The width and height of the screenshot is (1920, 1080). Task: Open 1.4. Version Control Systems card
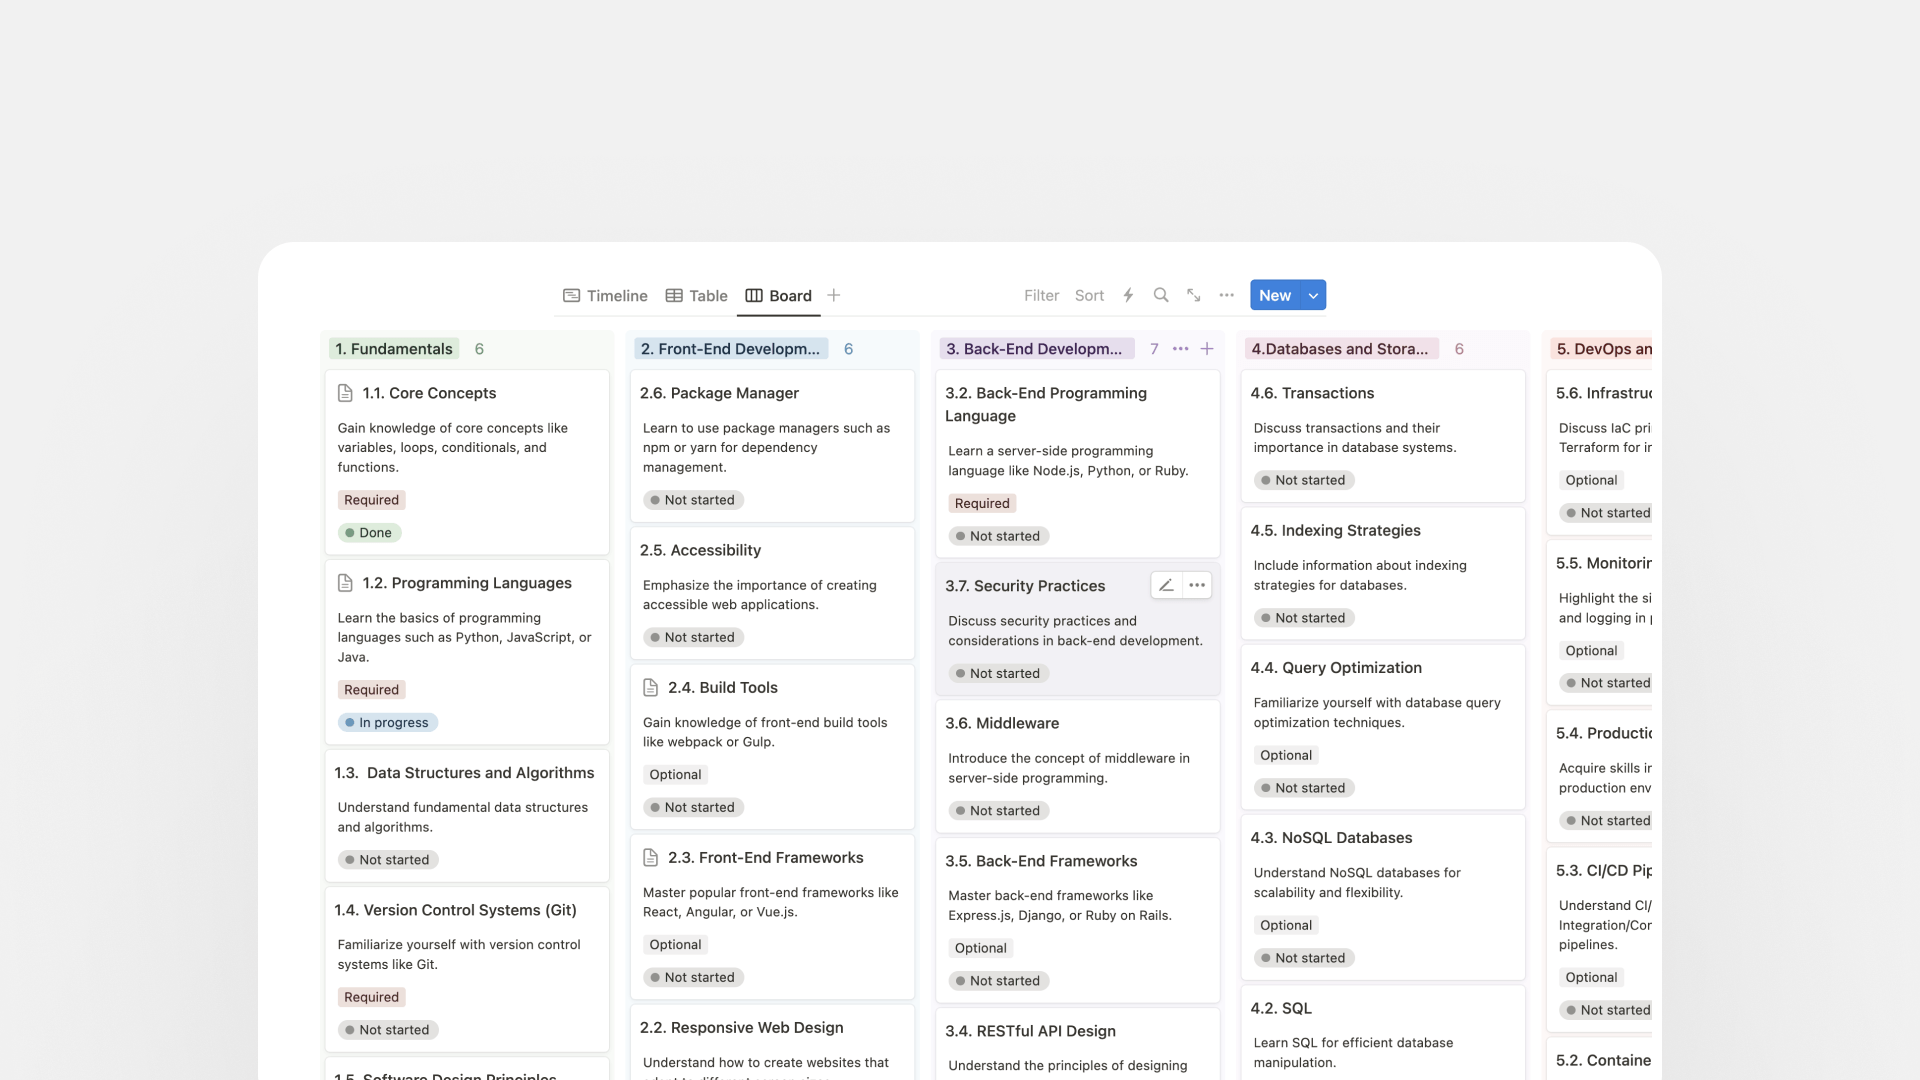(x=467, y=969)
